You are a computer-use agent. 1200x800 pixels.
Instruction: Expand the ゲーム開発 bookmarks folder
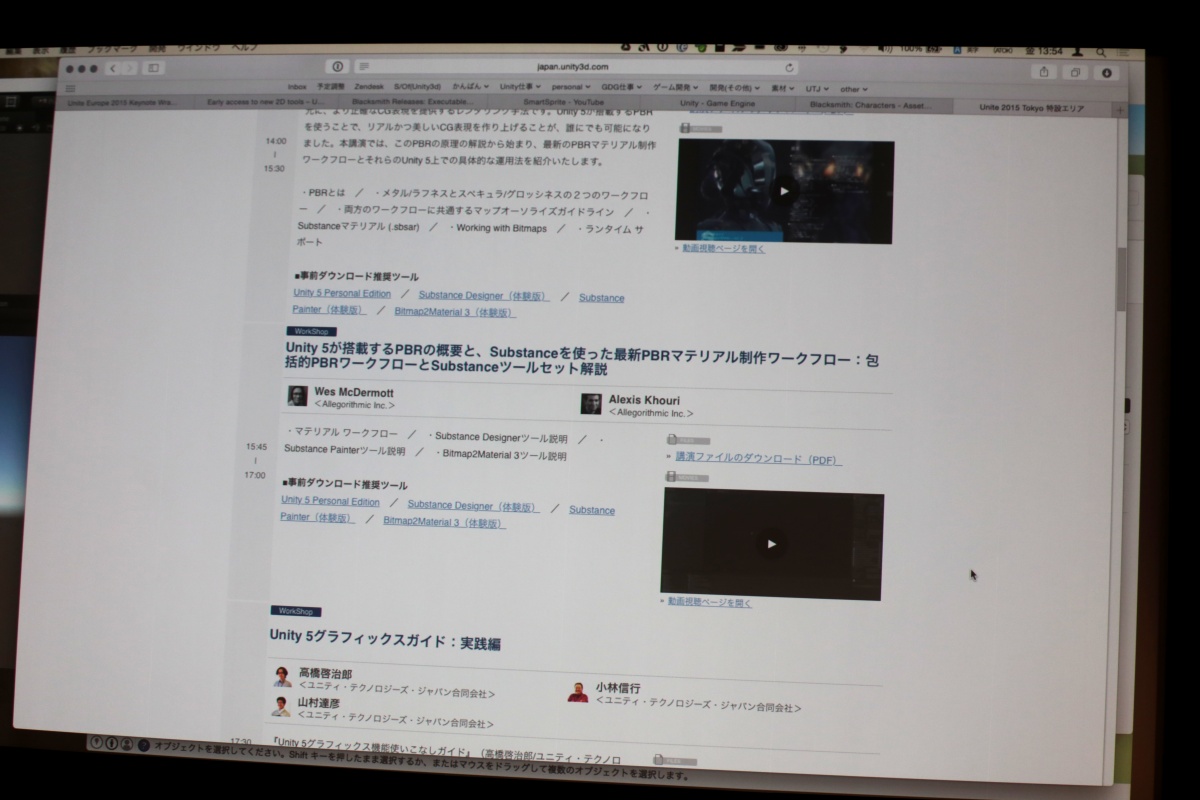coord(677,88)
